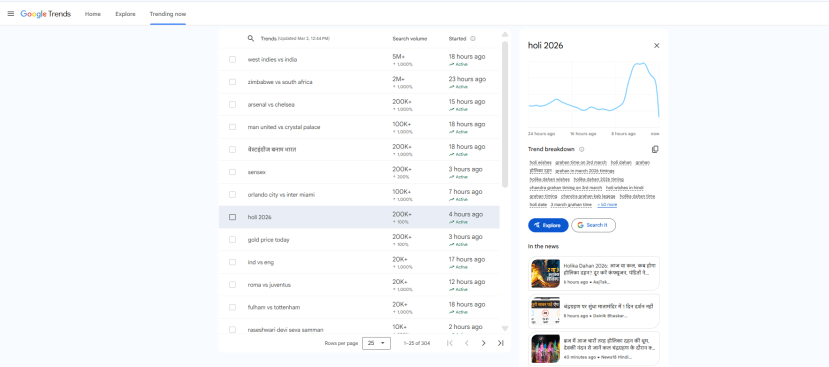Viewport: 829px width, 367px height.
Task: Click the holi date breakdown term
Action: tap(538, 205)
